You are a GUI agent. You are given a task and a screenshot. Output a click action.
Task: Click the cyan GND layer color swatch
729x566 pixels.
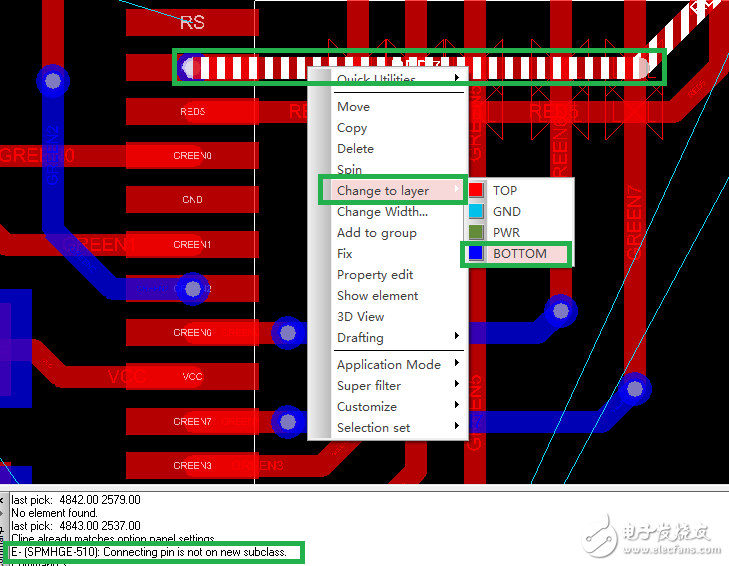tap(476, 211)
